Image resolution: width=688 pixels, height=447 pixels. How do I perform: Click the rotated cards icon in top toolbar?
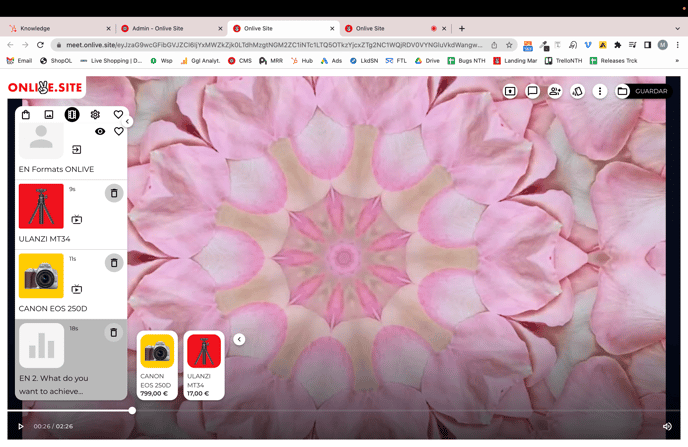(577, 91)
